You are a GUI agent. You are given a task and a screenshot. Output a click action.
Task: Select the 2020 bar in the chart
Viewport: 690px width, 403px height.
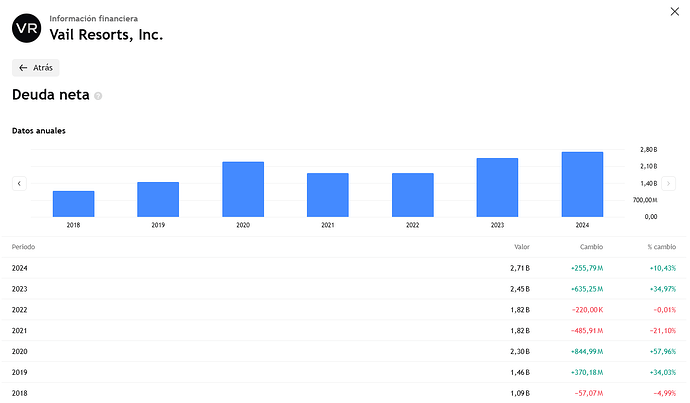click(x=243, y=189)
